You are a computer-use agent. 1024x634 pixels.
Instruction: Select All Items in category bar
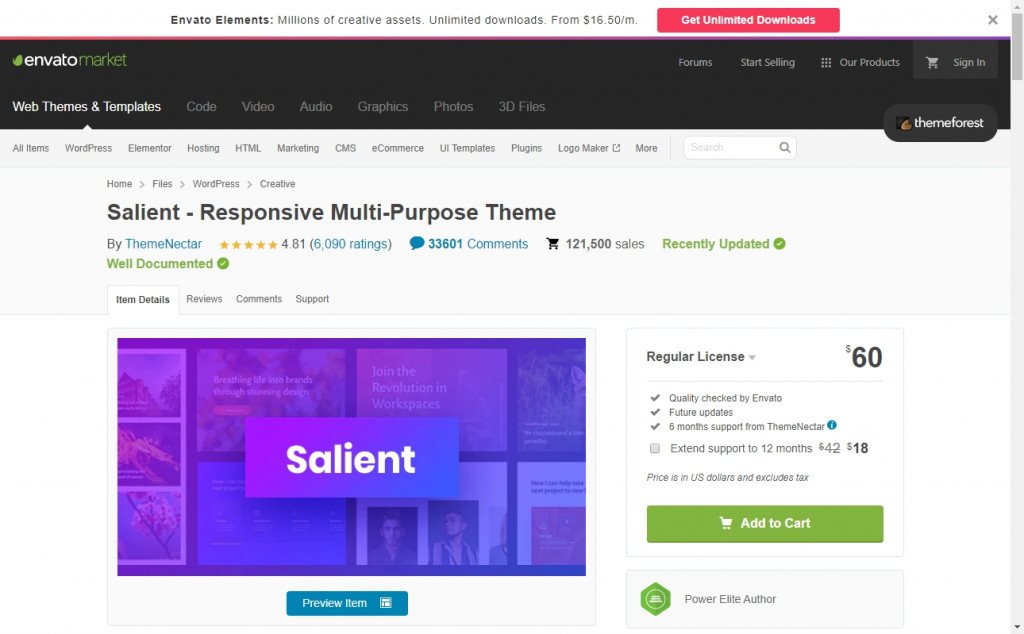pyautogui.click(x=31, y=148)
